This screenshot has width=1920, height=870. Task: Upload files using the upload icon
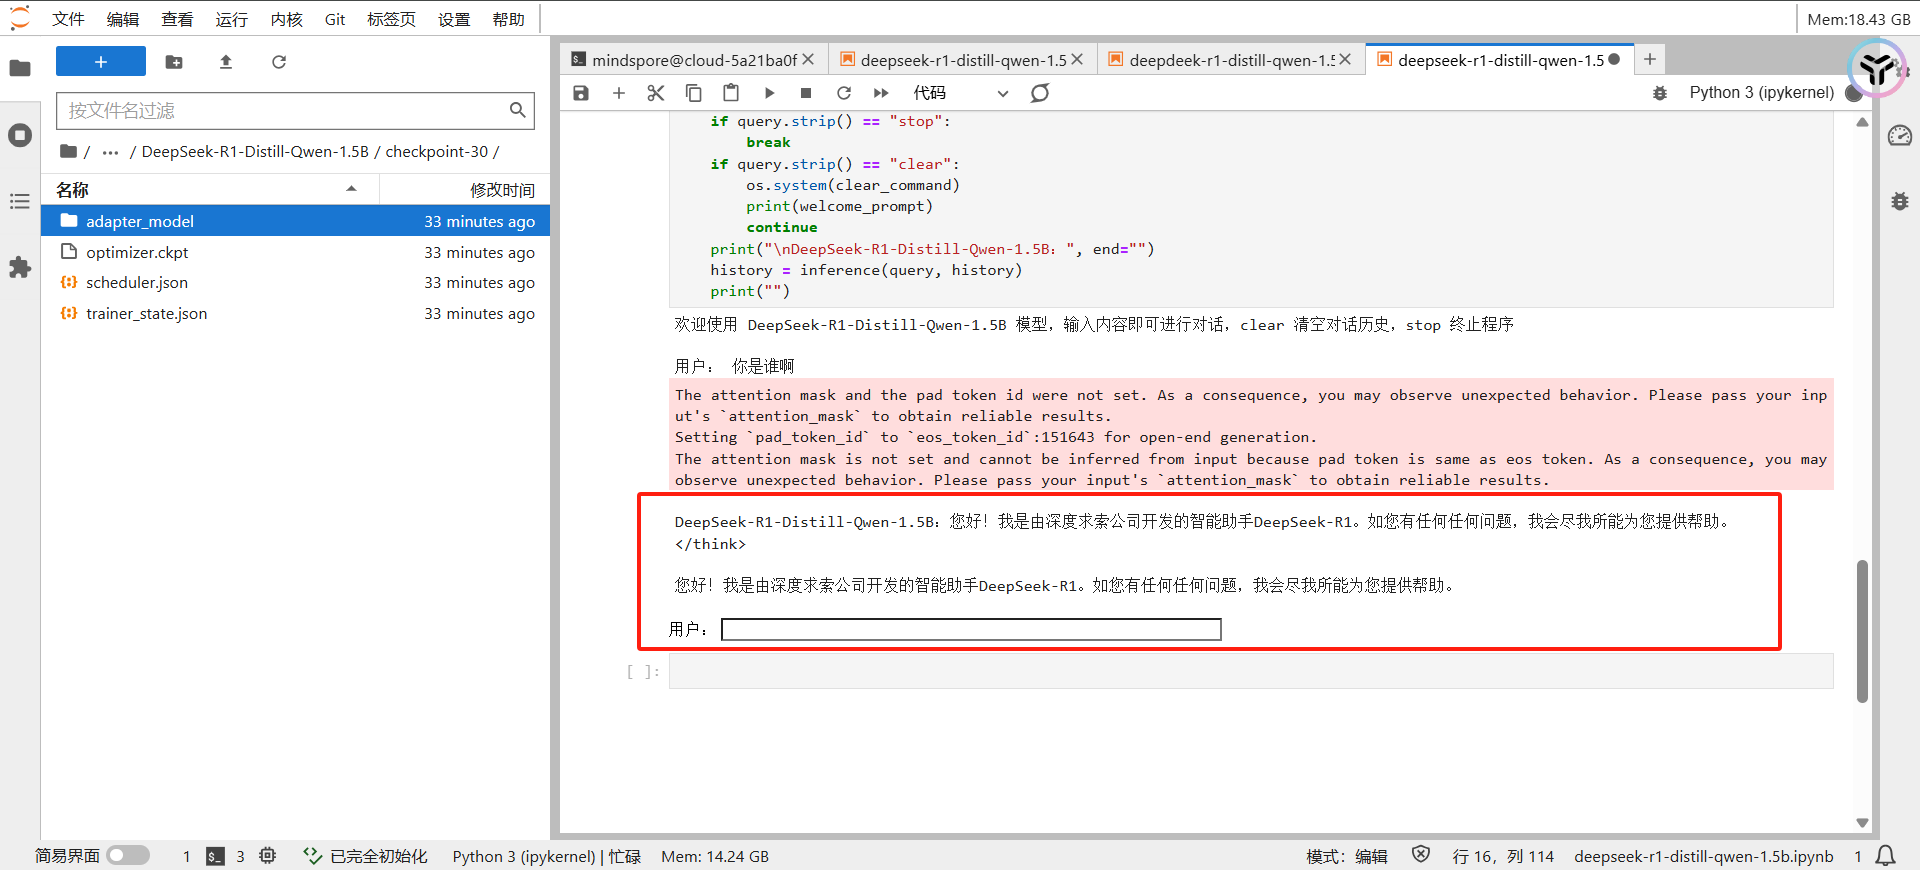click(226, 62)
